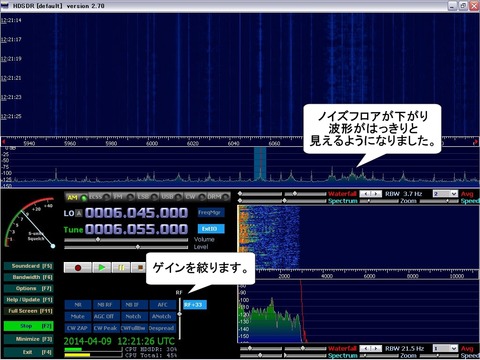Adjust the lower audio Speed slider
Image resolution: width=480 pixels, height=360 pixels.
click(x=439, y=356)
